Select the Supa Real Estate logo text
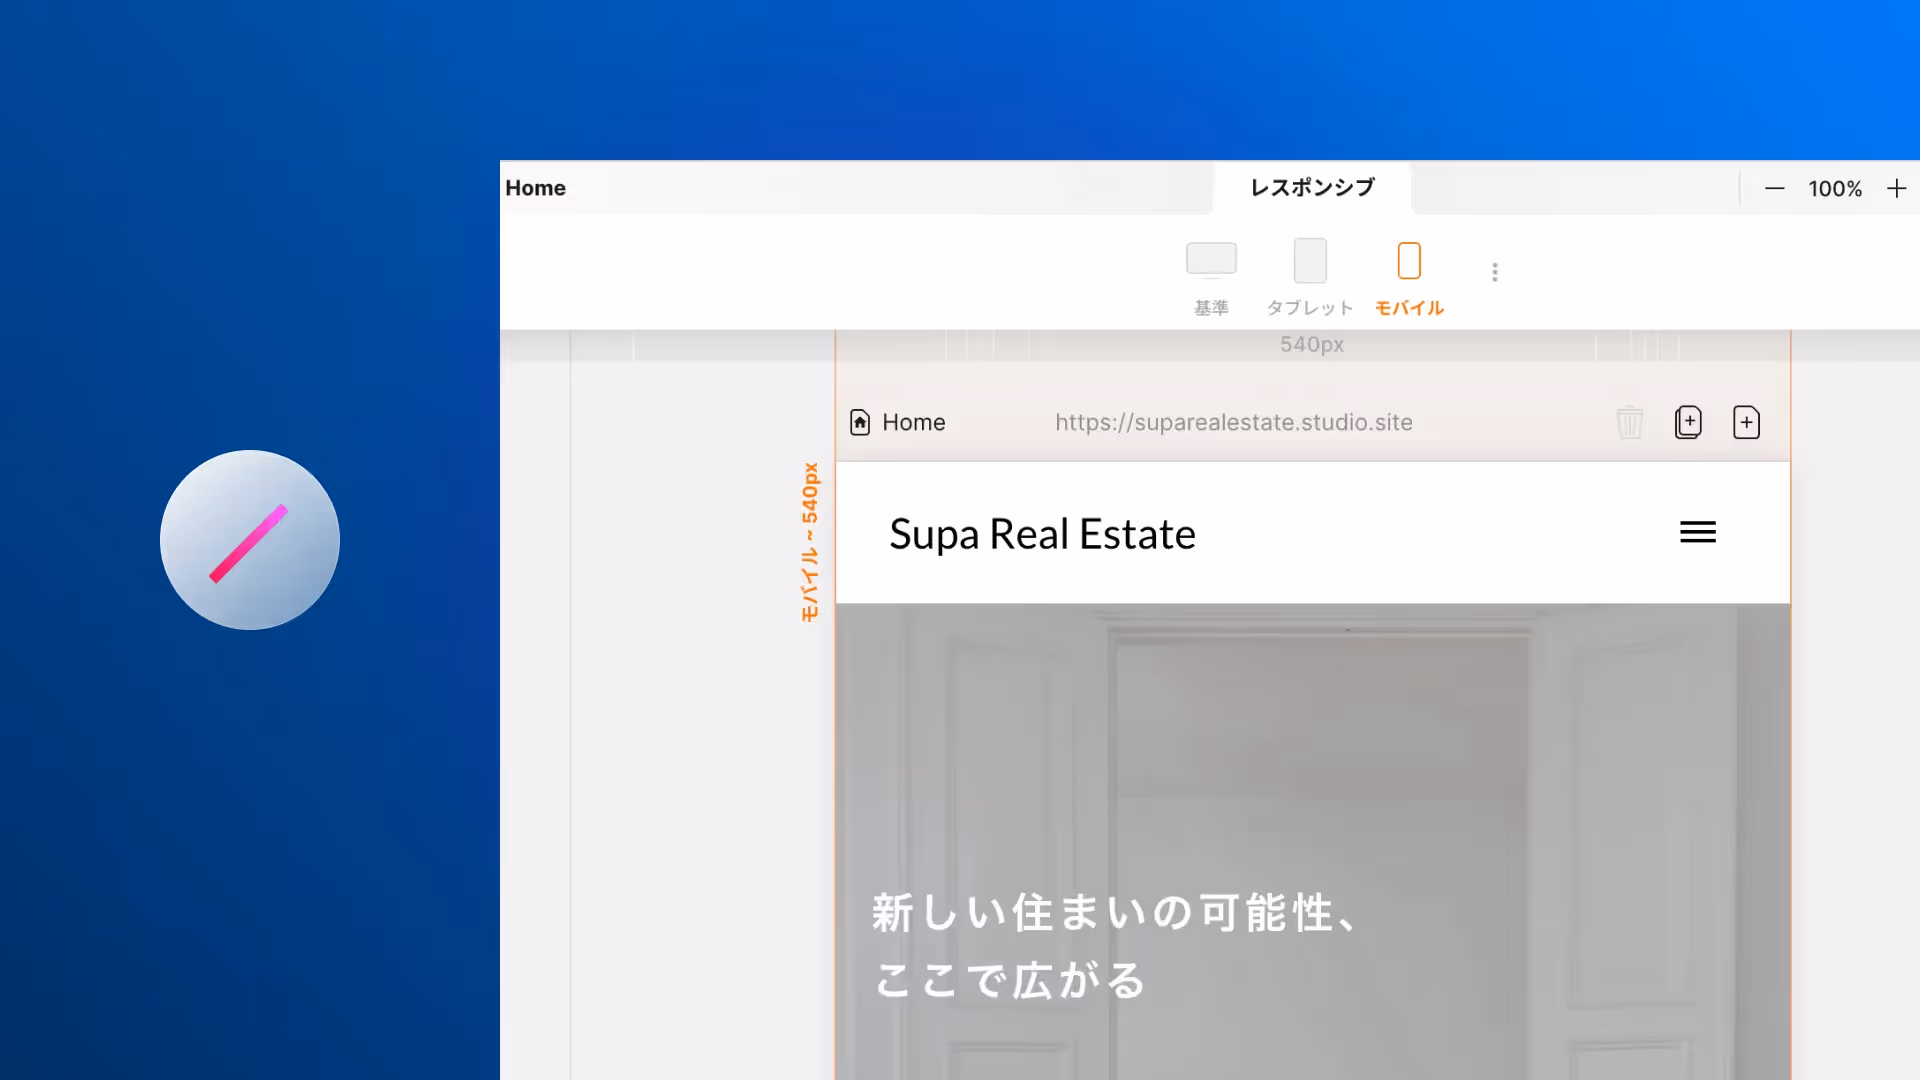Screen dimensions: 1920x1080 pos(1042,534)
